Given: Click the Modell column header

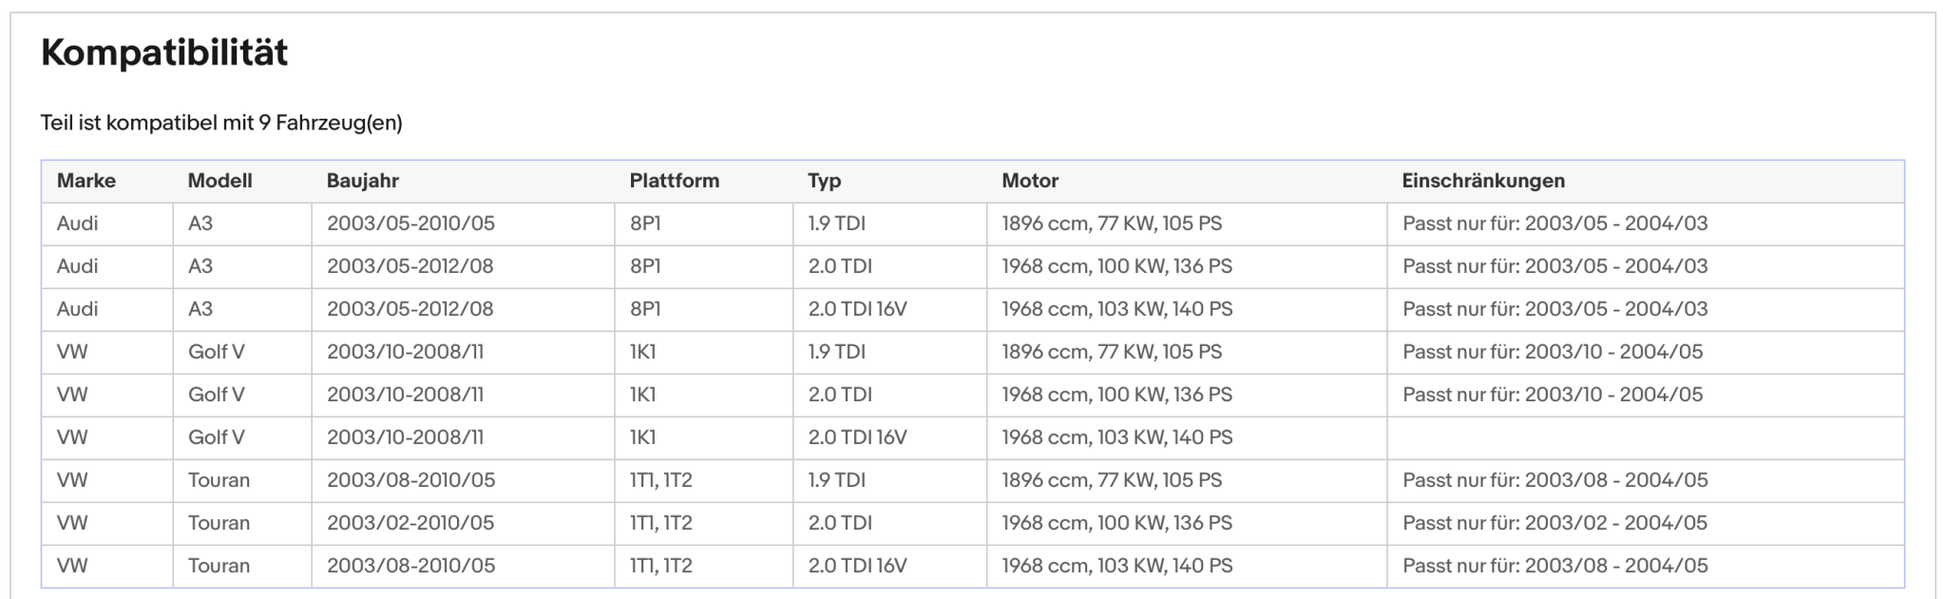Looking at the screenshot, I should coord(219,181).
